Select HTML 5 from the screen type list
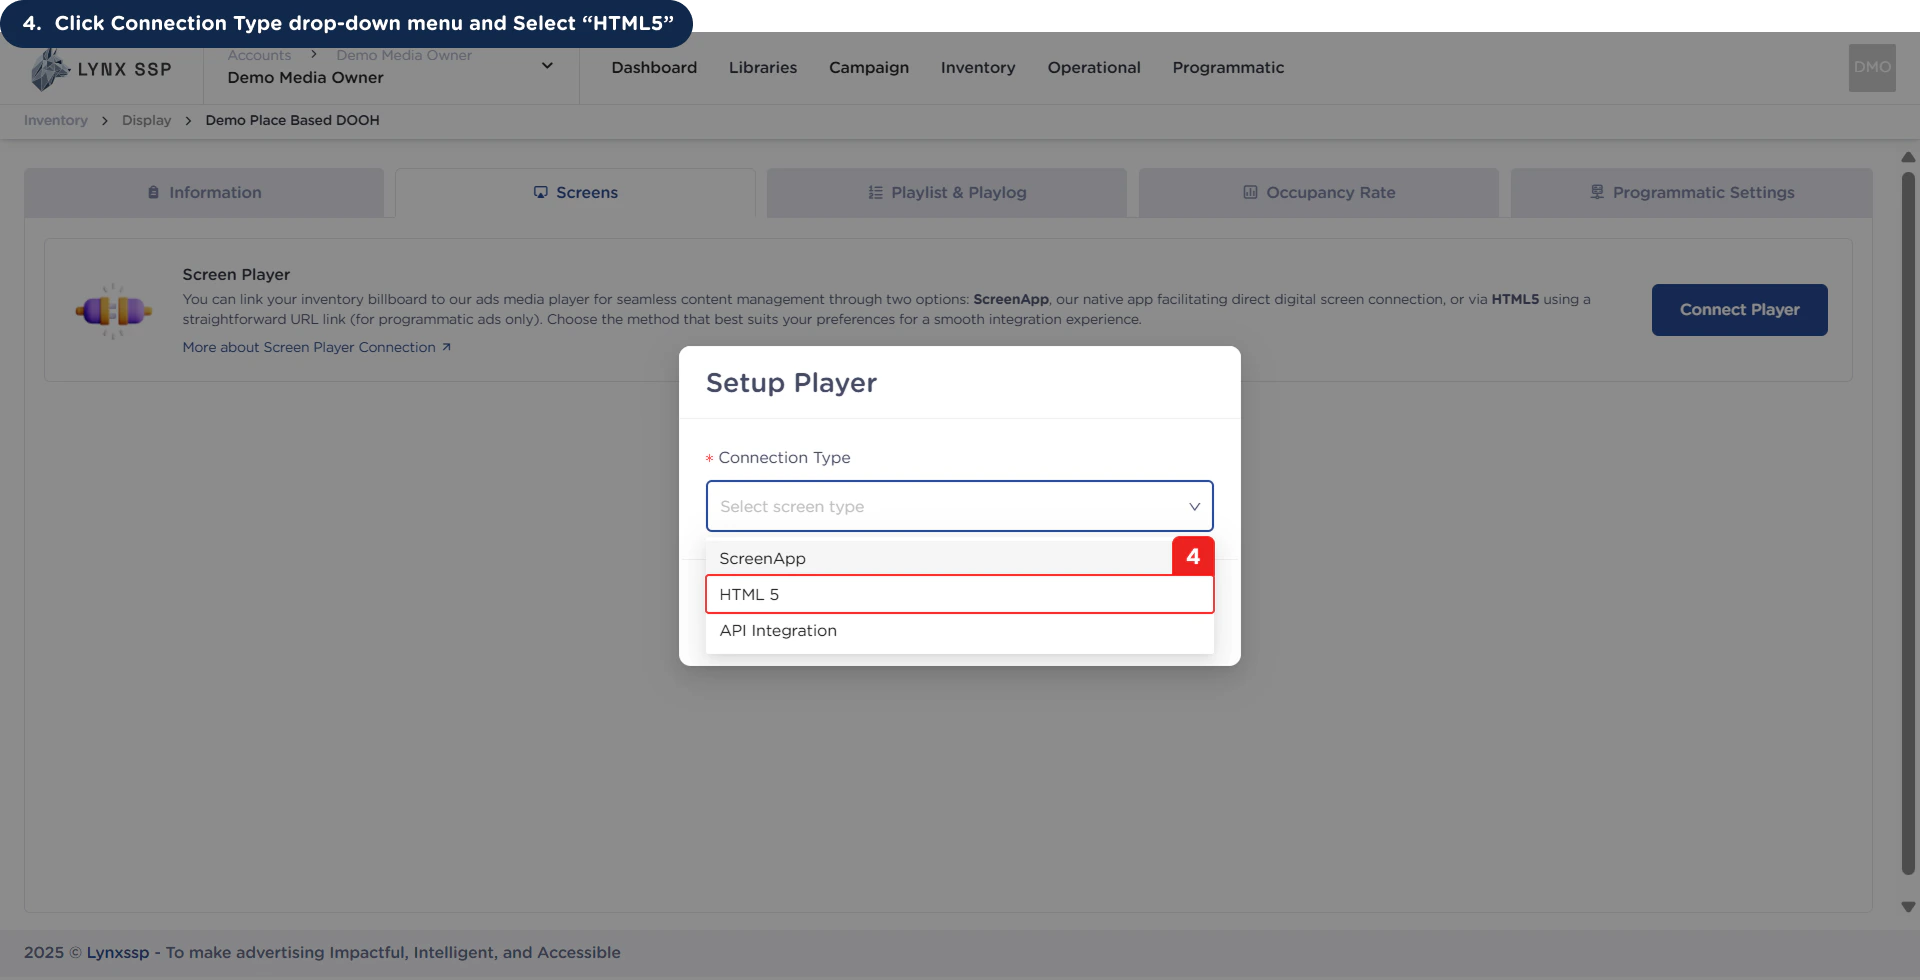Viewport: 1920px width, 980px height. click(959, 594)
